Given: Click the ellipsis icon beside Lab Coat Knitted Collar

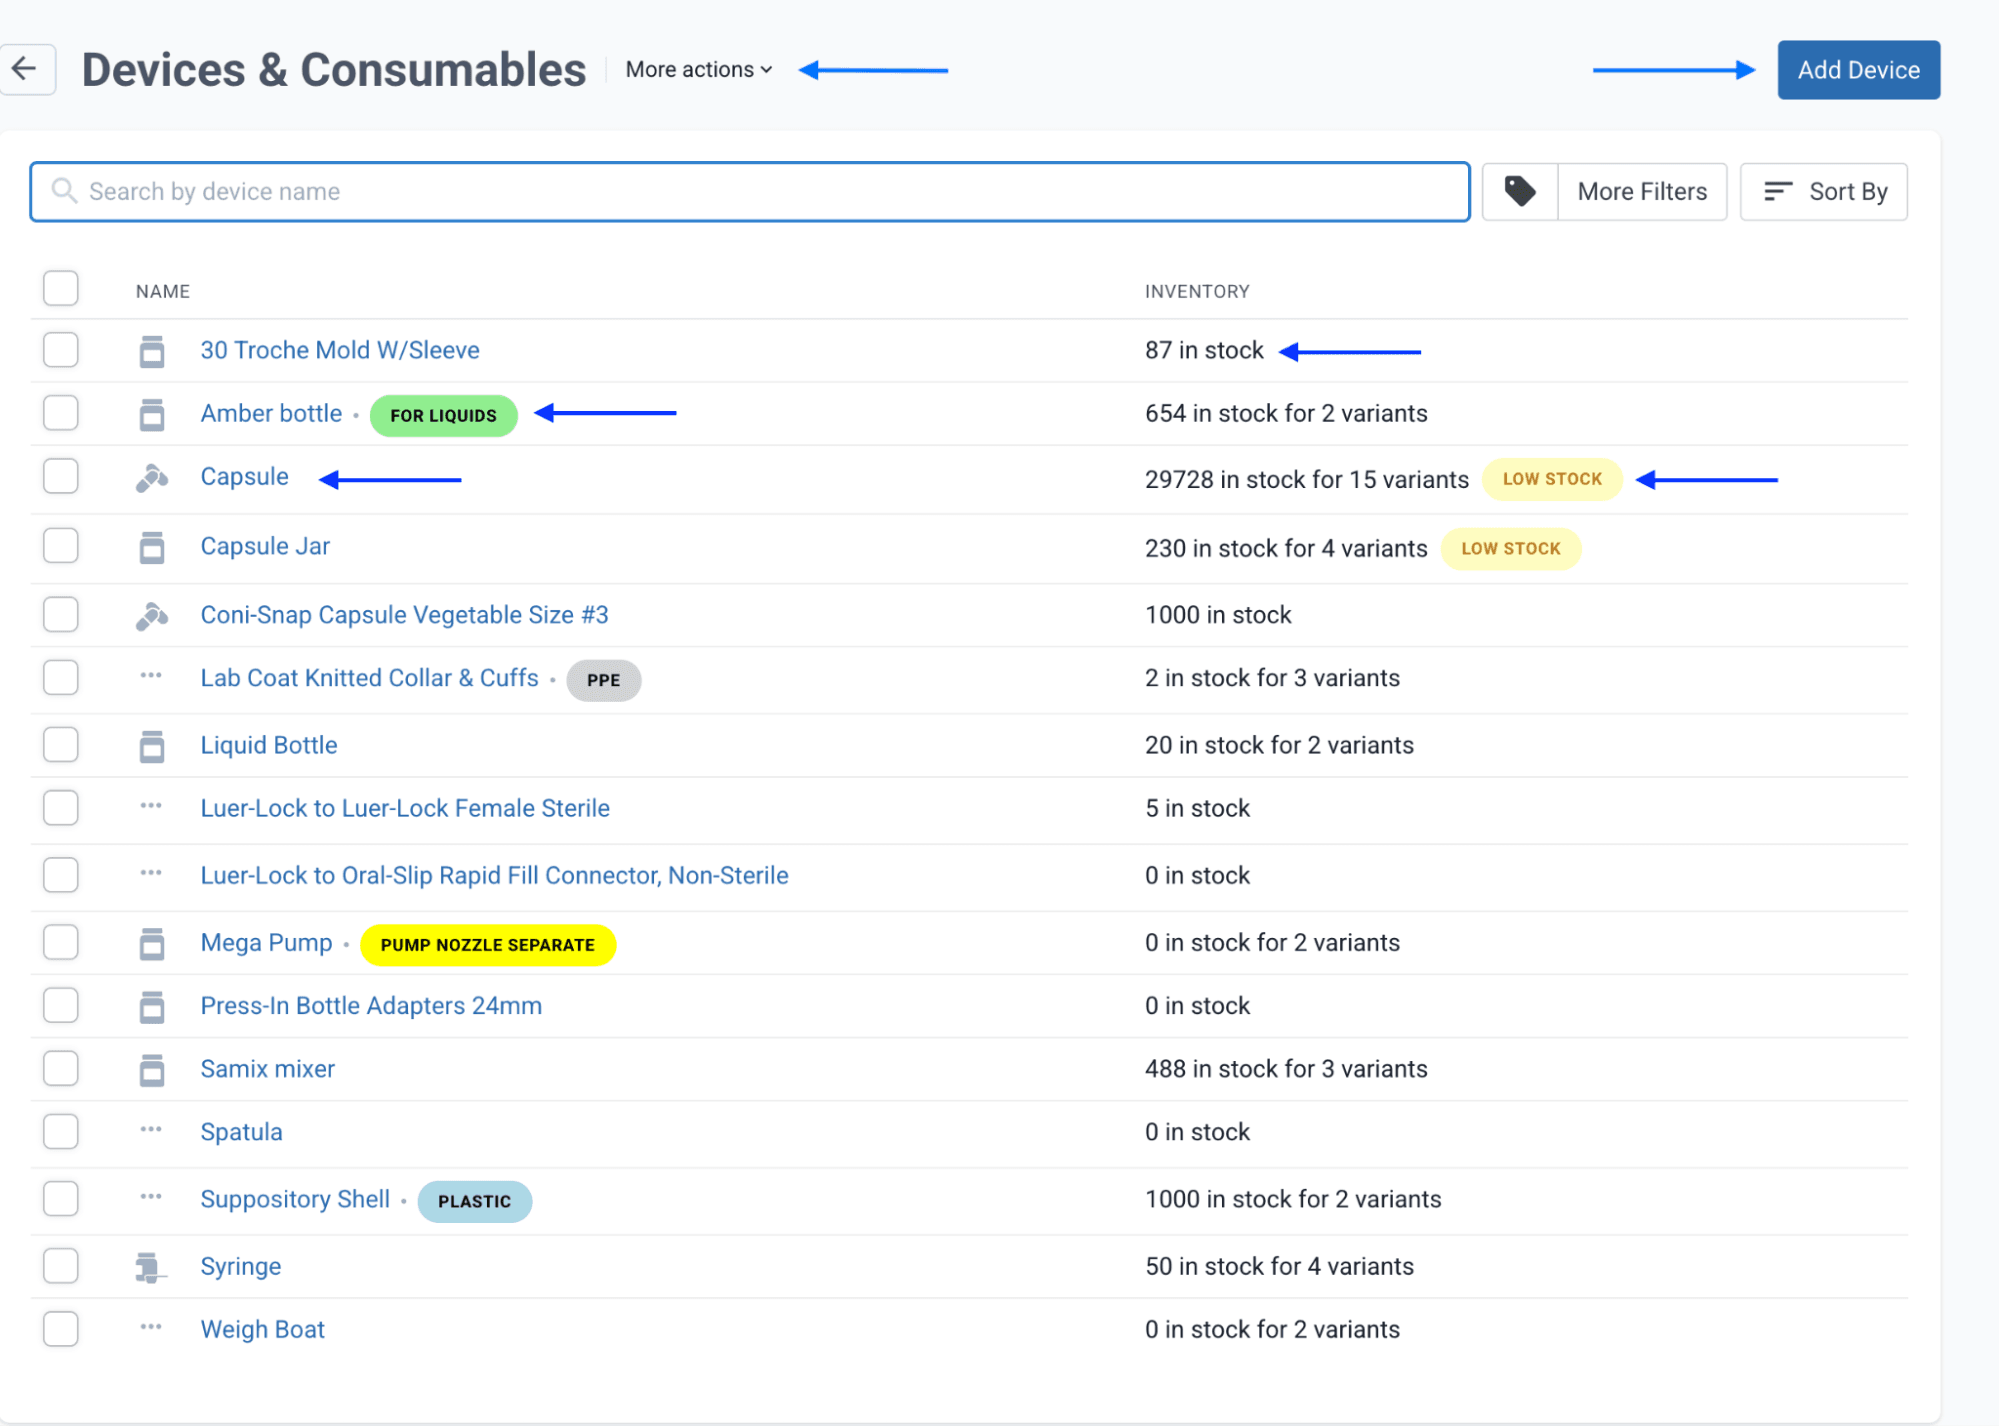Looking at the screenshot, I should pos(151,676).
